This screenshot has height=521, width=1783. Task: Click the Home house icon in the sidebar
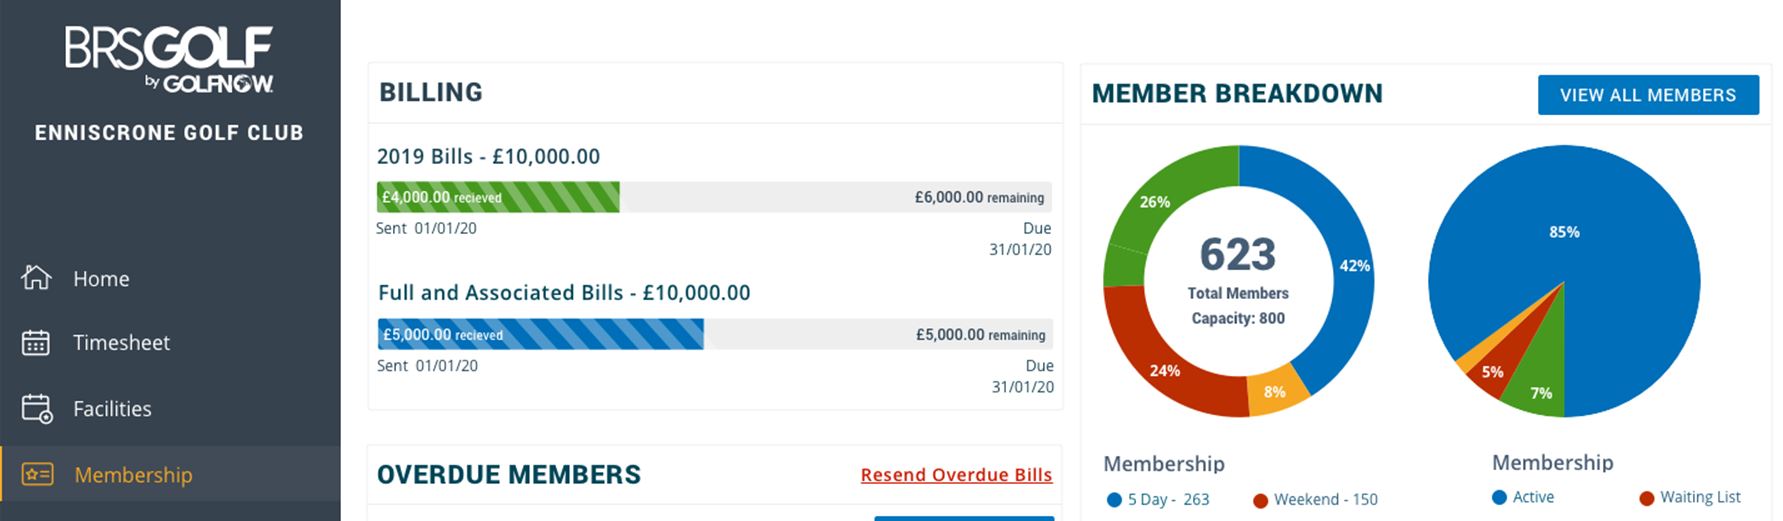coord(36,277)
